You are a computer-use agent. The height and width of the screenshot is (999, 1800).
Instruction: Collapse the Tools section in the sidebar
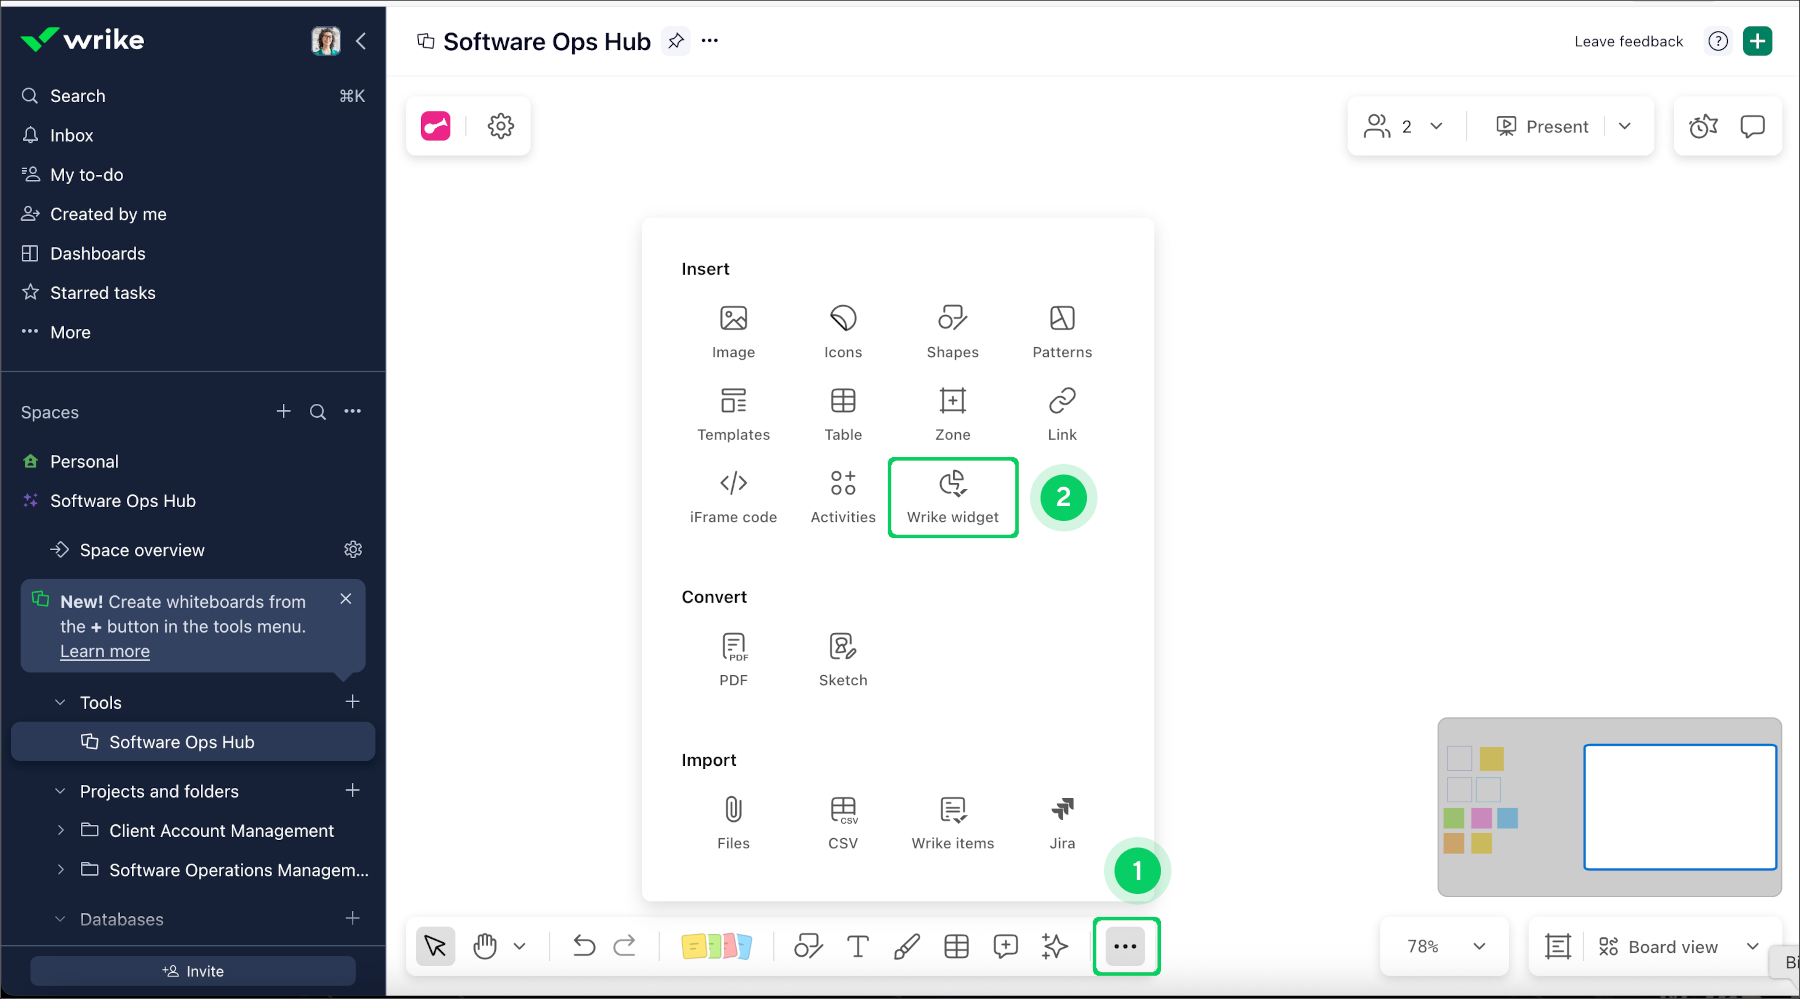(59, 702)
